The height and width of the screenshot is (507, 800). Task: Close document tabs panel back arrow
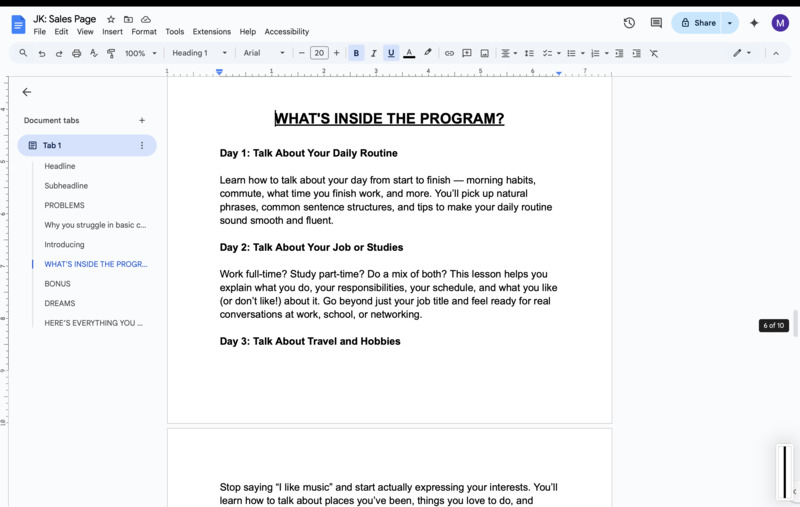pyautogui.click(x=27, y=92)
